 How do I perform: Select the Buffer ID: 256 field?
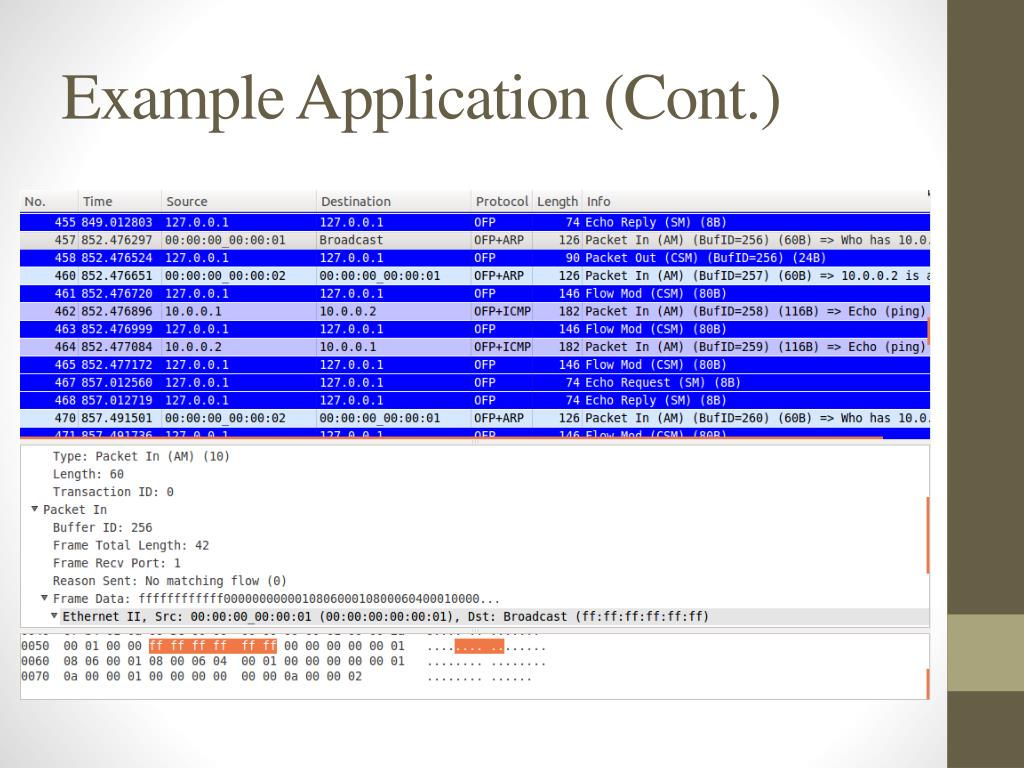point(103,527)
